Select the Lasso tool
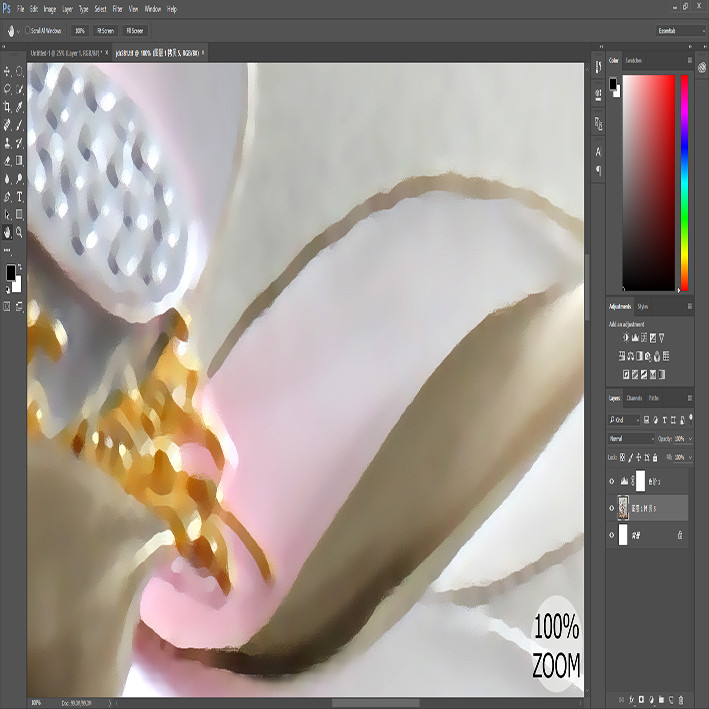 tap(7, 89)
